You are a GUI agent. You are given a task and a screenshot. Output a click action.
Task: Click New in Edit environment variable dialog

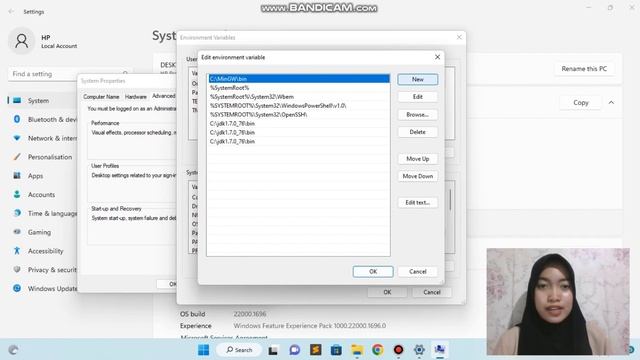pos(418,79)
